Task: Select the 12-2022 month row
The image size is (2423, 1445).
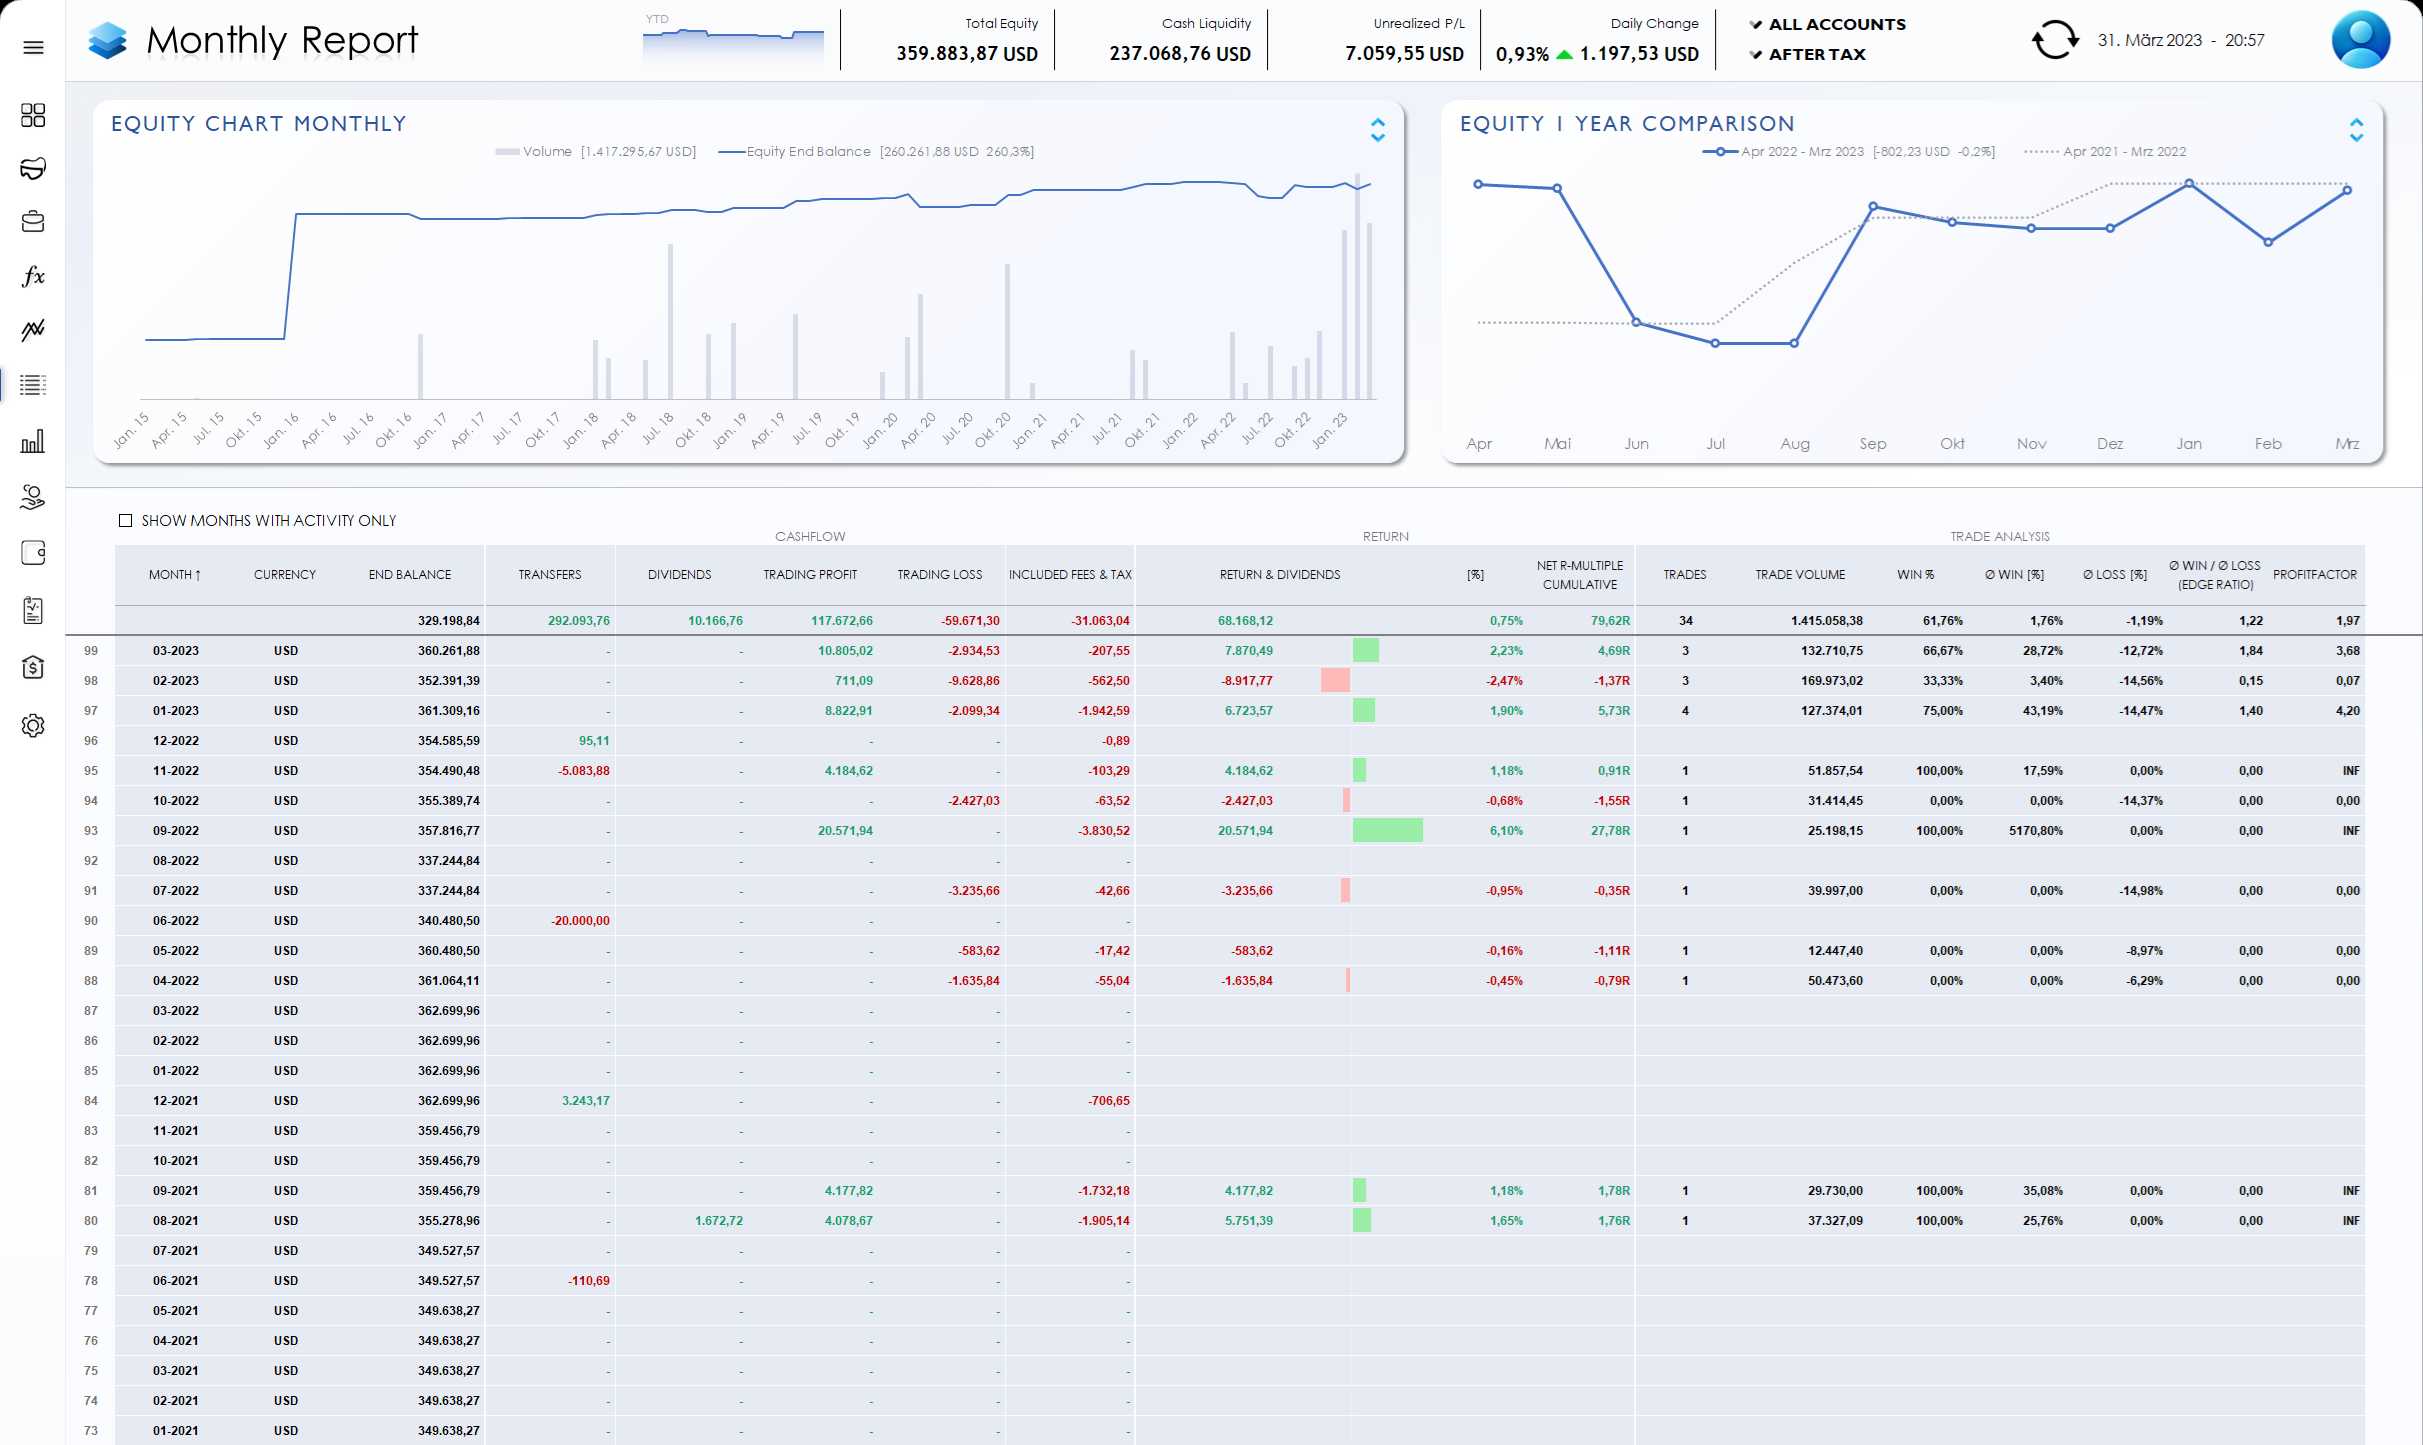Action: pyautogui.click(x=1240, y=740)
